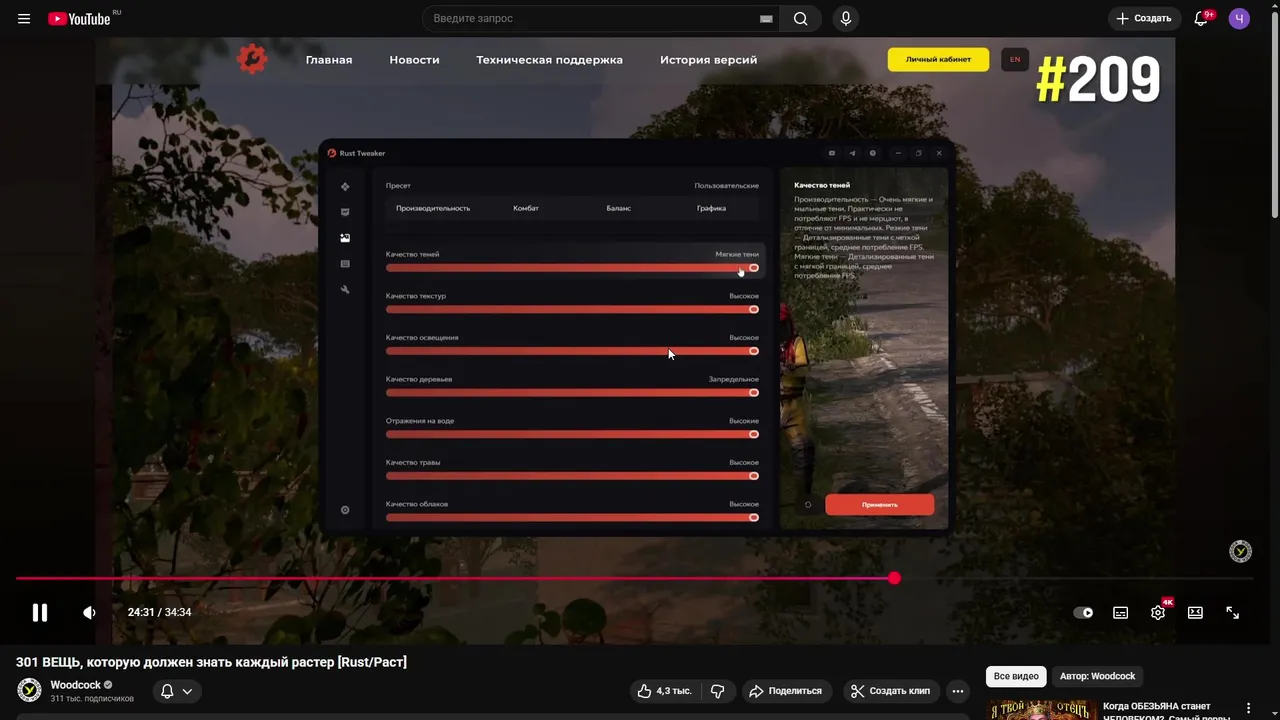The height and width of the screenshot is (720, 1280).
Task: Switch to theater mode
Action: coord(1195,612)
